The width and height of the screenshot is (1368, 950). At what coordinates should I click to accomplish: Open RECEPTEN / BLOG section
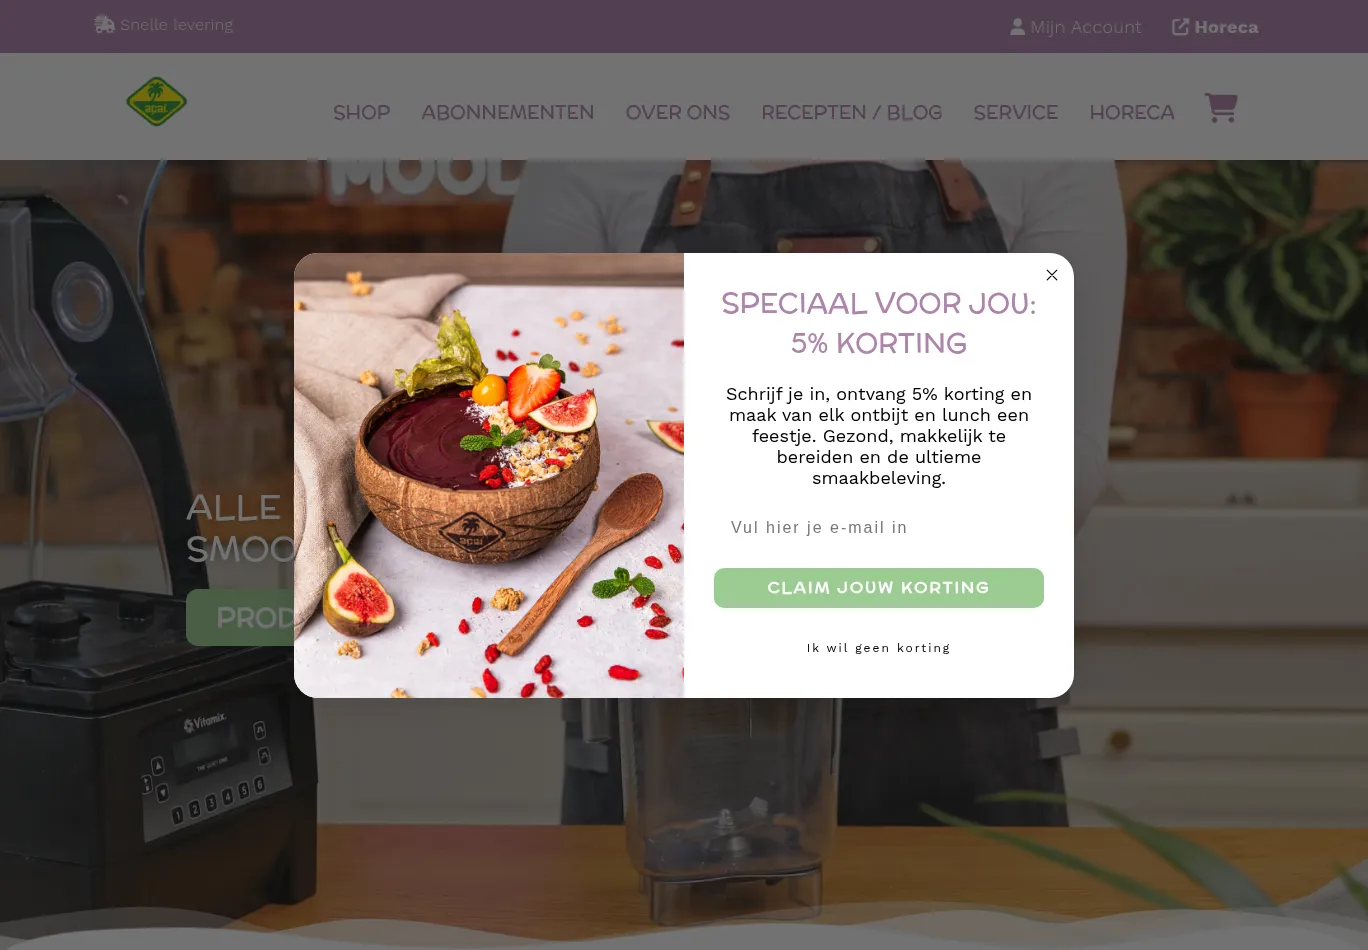851,112
